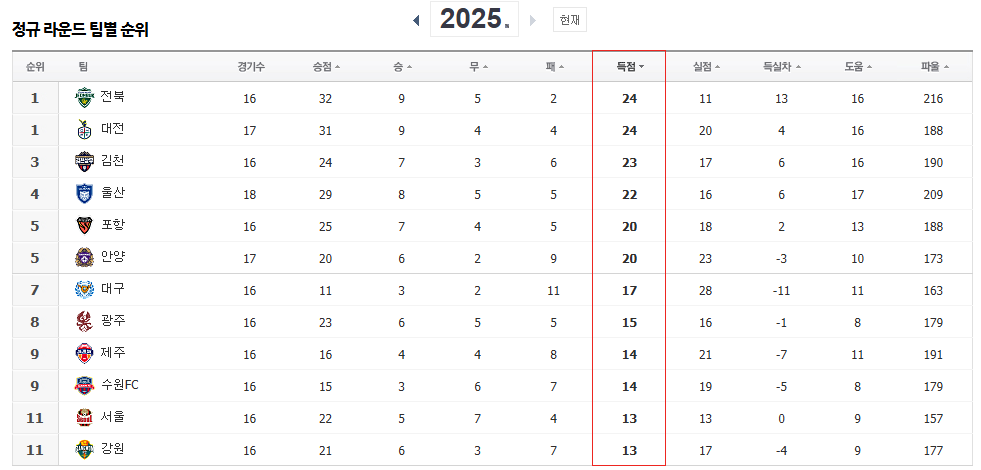
Task: Click the Gwangju (광주) team emblem
Action: [x=83, y=322]
